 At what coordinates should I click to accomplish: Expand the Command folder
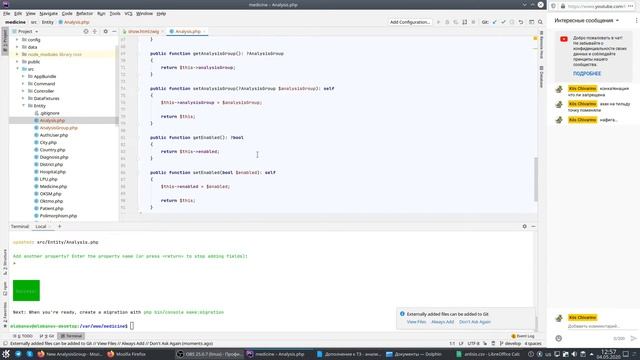pos(23,84)
